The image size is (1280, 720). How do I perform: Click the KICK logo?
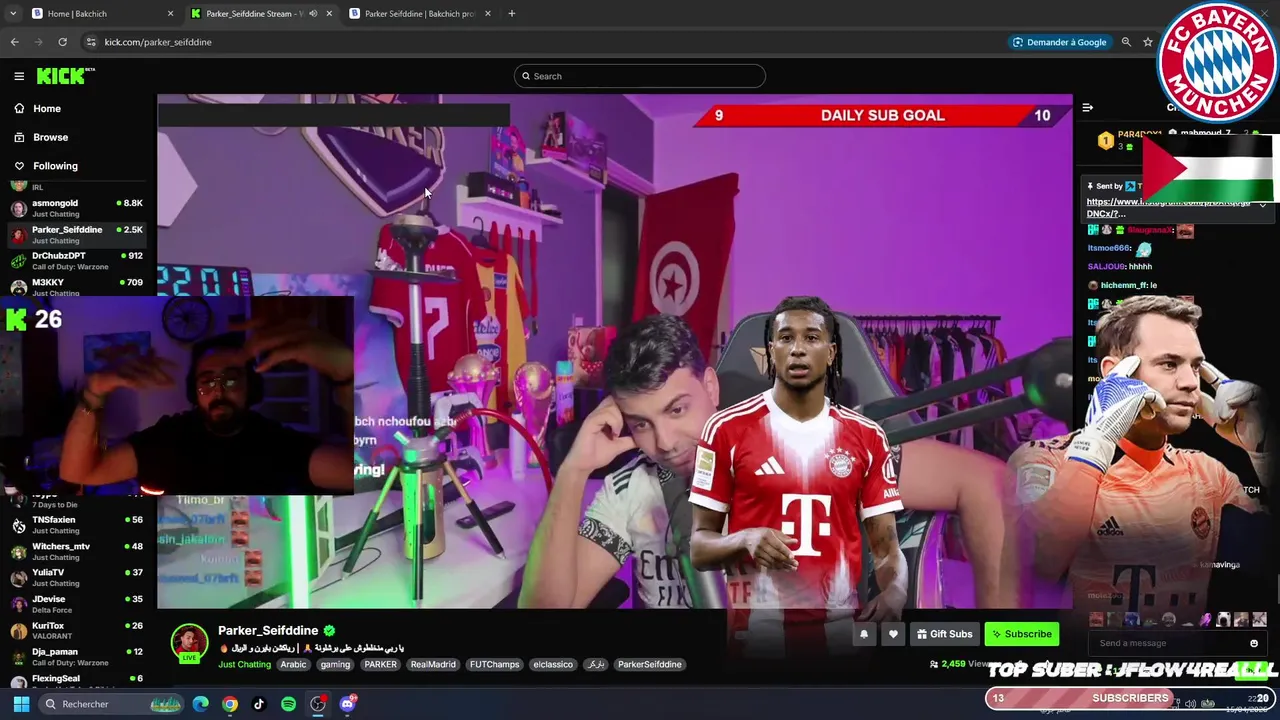point(65,76)
